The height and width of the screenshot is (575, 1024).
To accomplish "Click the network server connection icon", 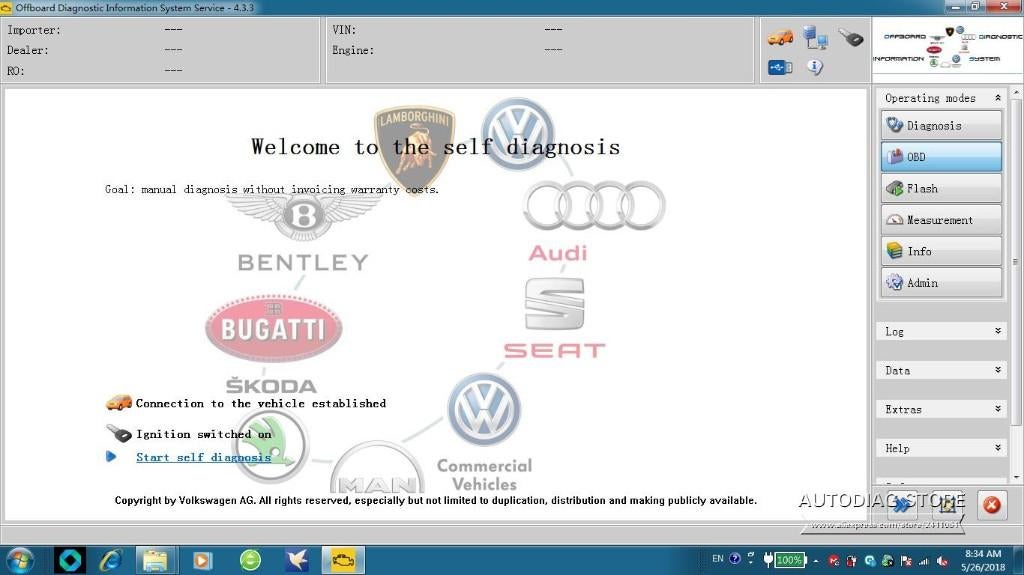I will (815, 38).
